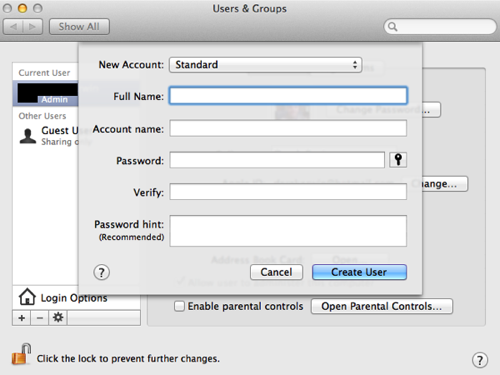This screenshot has width=500, height=375.
Task: Click the 'Other Users' heading text
Action: (x=42, y=116)
